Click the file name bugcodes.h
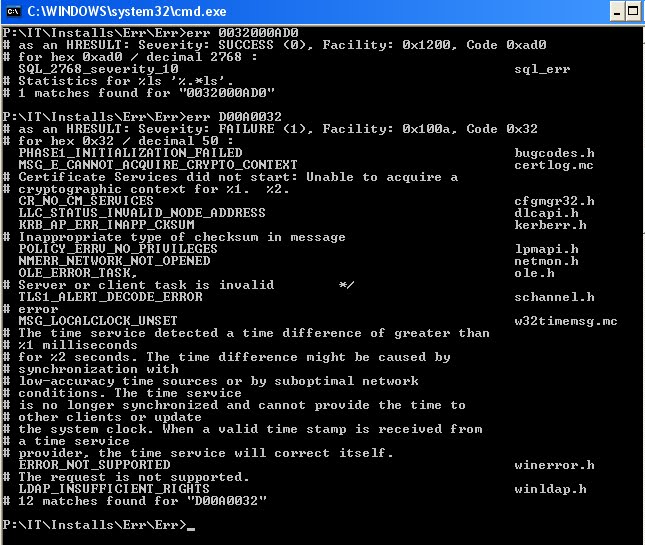645x545 pixels. [554, 153]
